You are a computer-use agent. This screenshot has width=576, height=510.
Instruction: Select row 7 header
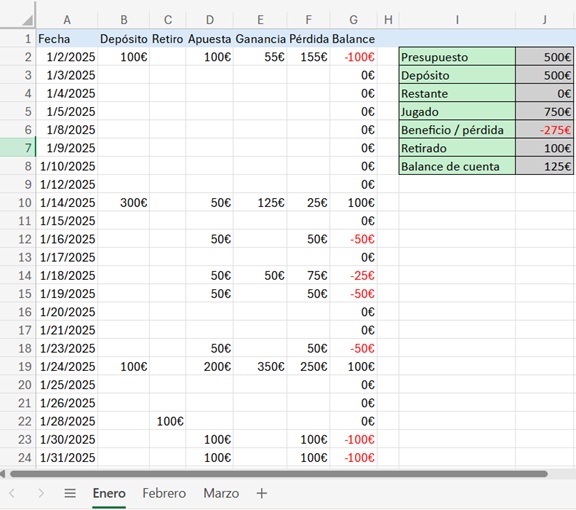pyautogui.click(x=18, y=148)
